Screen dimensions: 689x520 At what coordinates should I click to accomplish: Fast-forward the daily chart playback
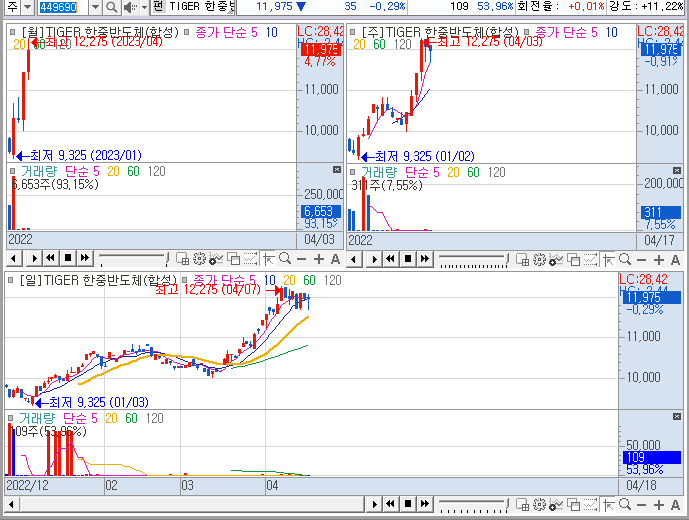[424, 504]
